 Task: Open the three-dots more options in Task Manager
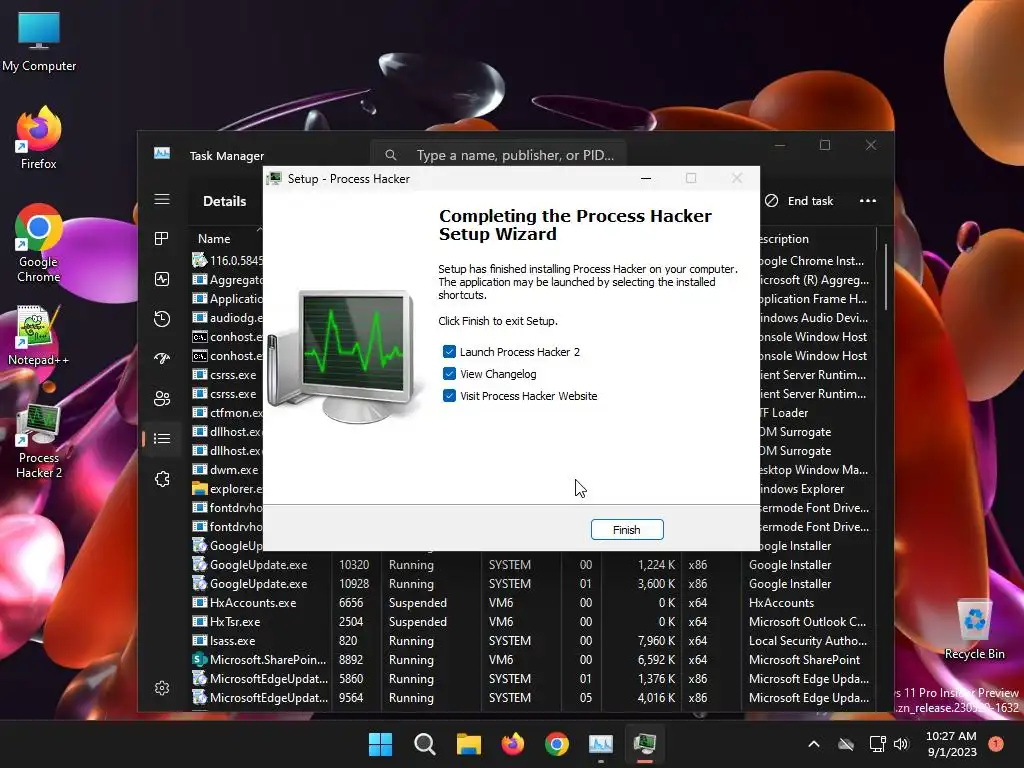868,200
